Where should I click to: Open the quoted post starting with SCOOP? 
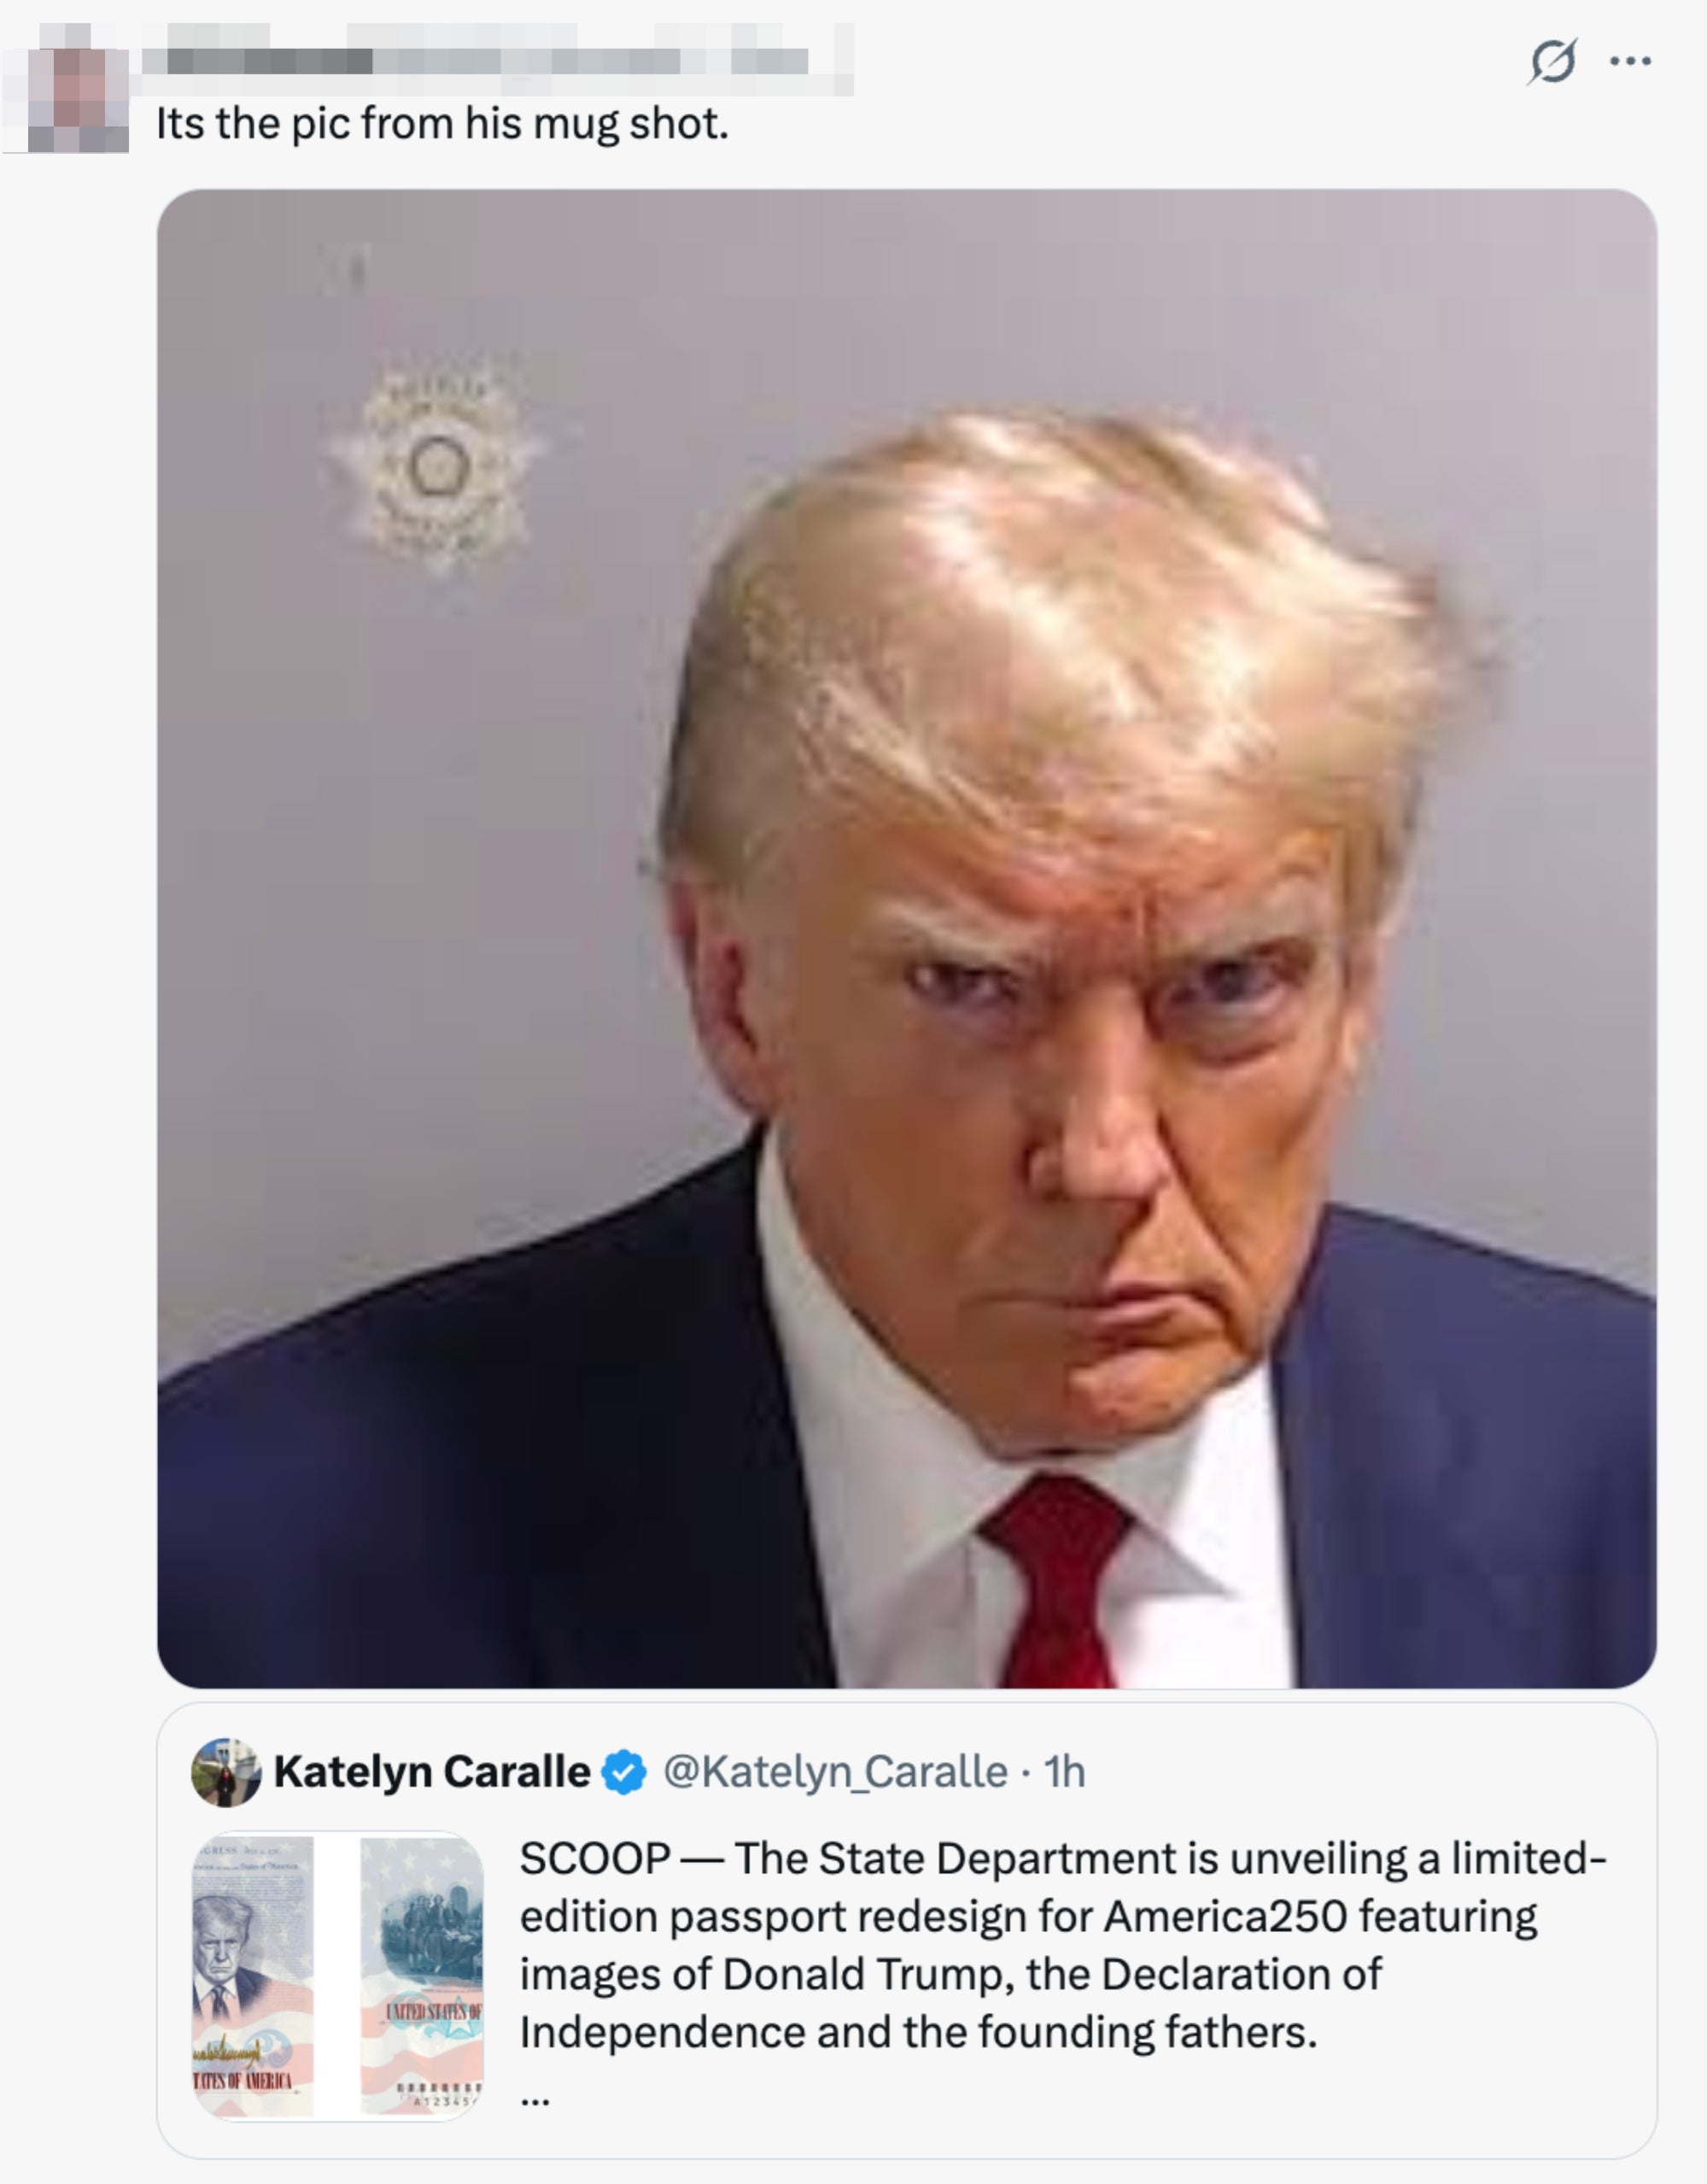(907, 1930)
